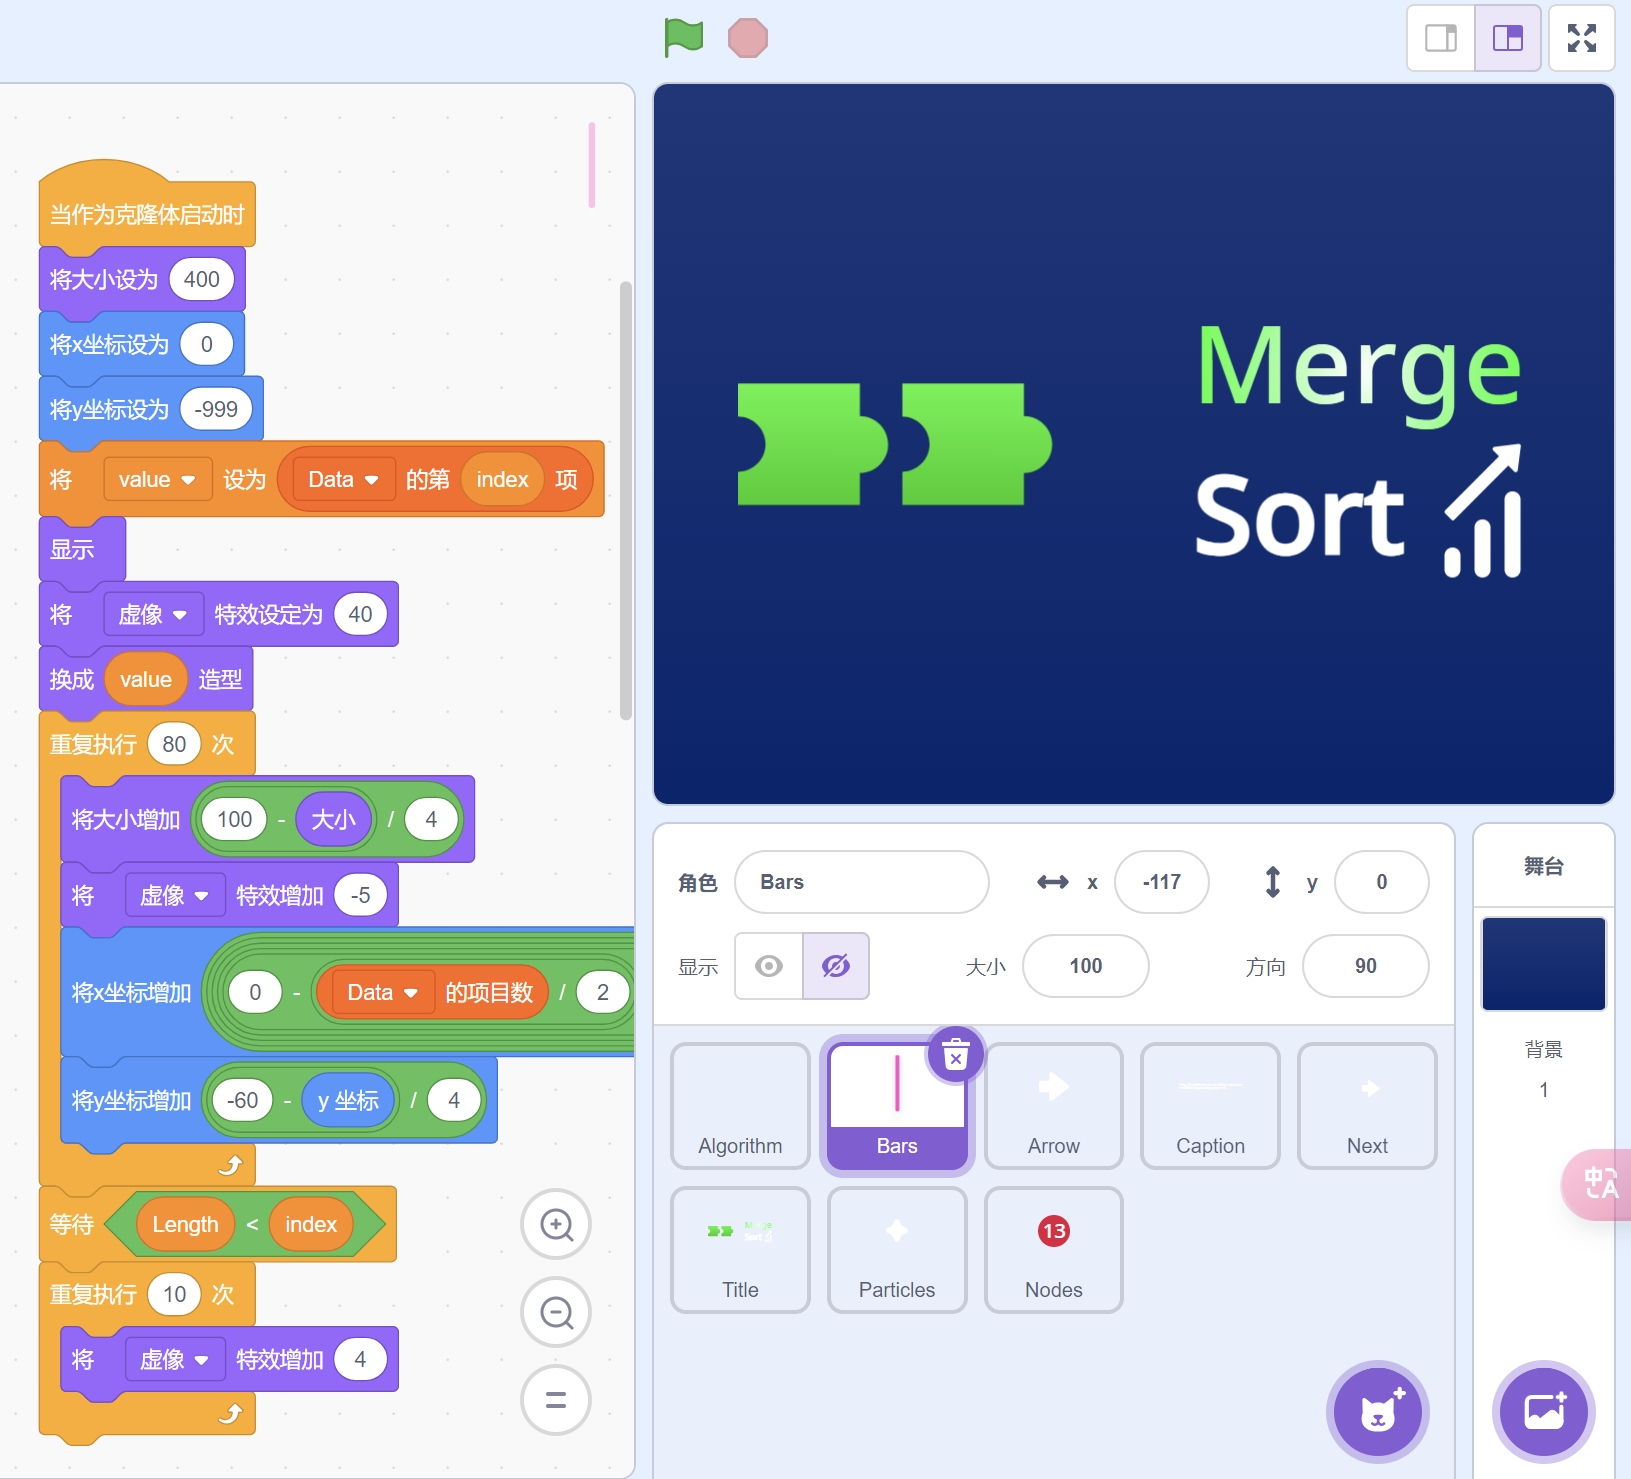Select the Algorithm sprite
Viewport: 1631px width, 1479px height.
740,1105
